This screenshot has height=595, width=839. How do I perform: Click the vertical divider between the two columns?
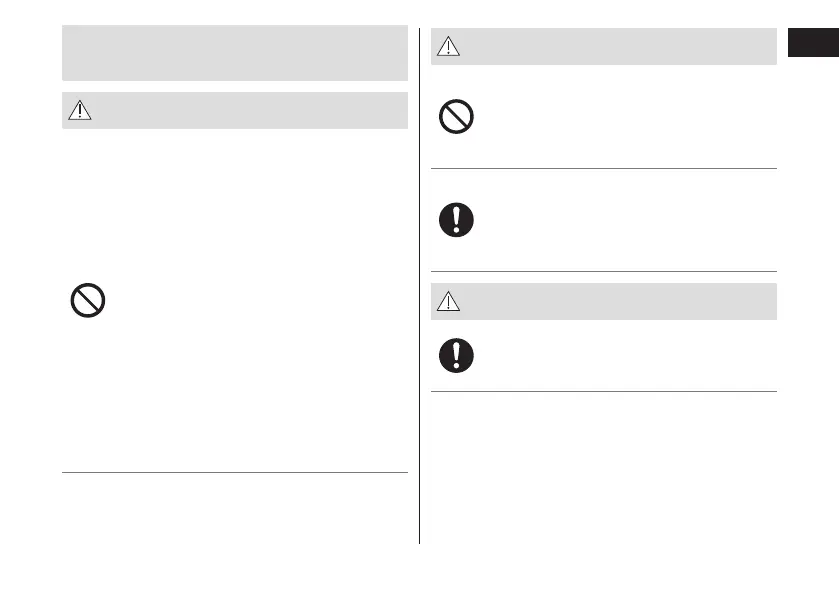(419, 300)
